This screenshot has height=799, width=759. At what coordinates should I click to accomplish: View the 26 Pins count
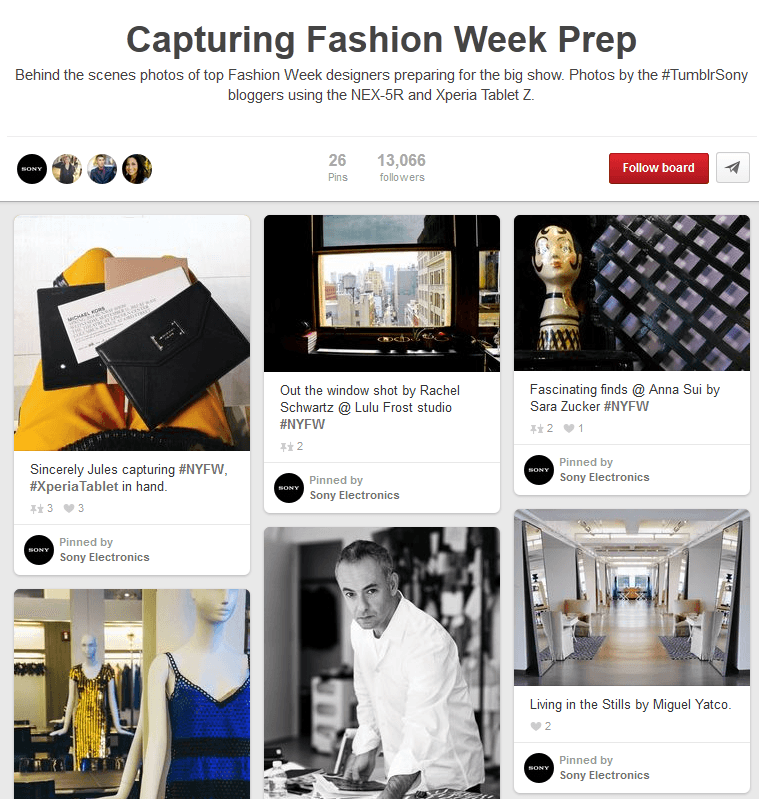pyautogui.click(x=337, y=168)
